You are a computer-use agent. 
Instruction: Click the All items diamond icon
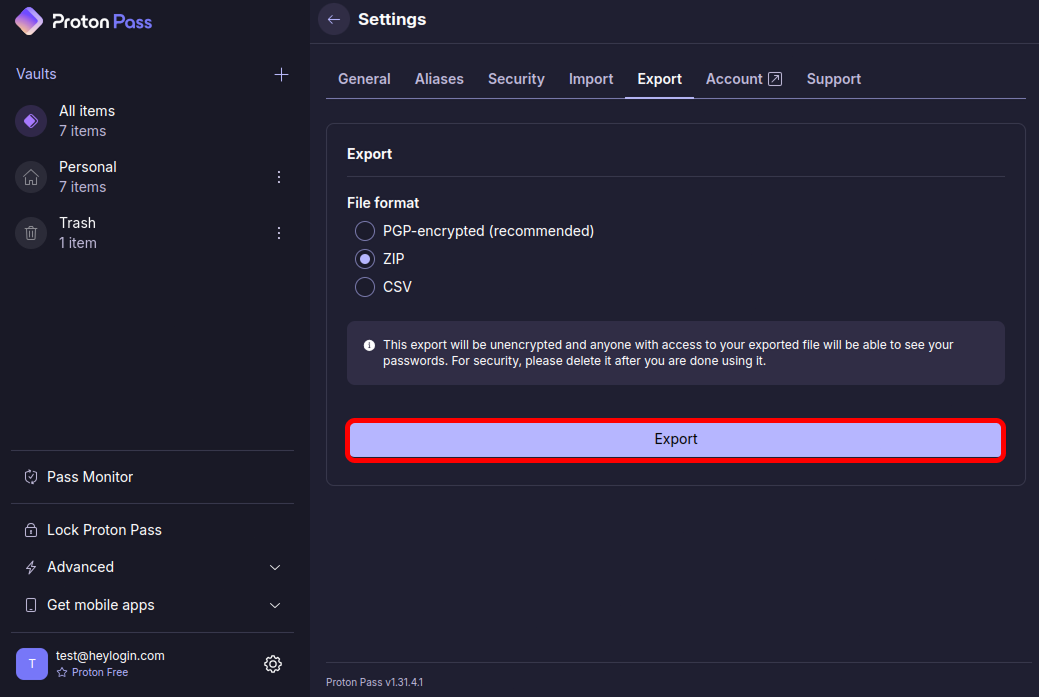click(31, 121)
